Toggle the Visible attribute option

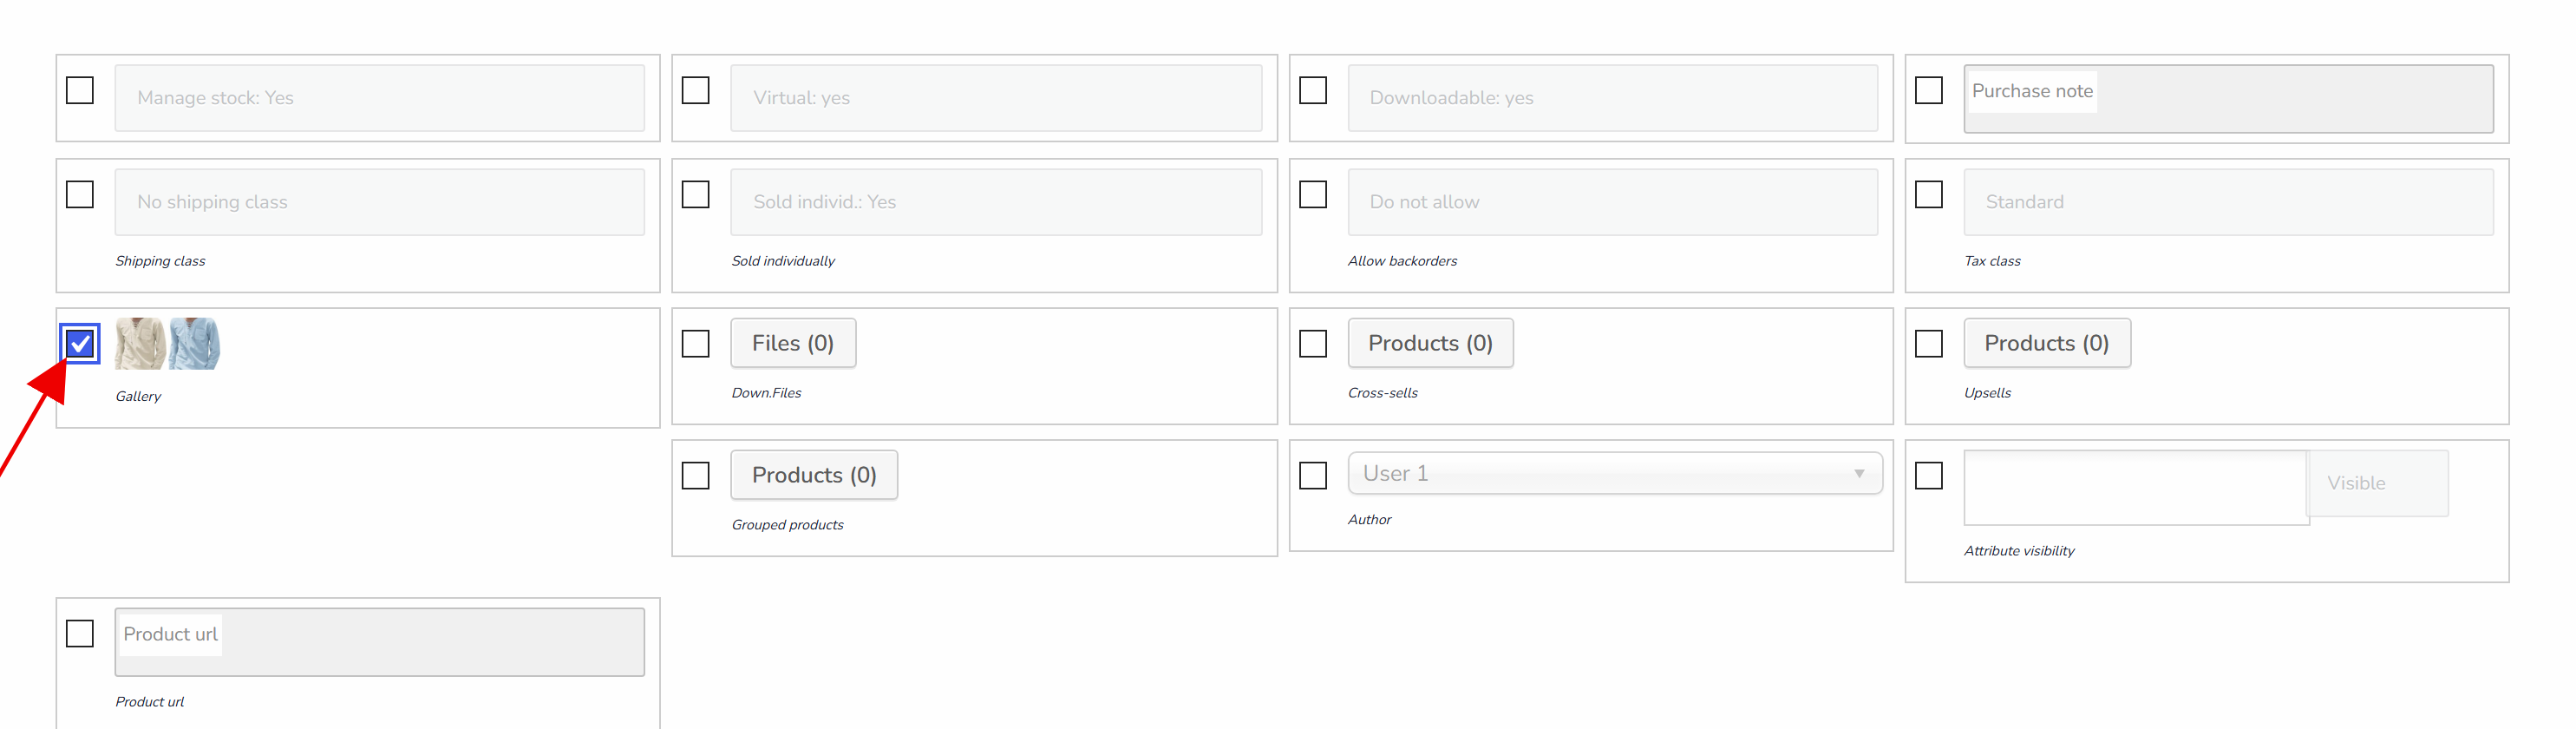pyautogui.click(x=2378, y=484)
